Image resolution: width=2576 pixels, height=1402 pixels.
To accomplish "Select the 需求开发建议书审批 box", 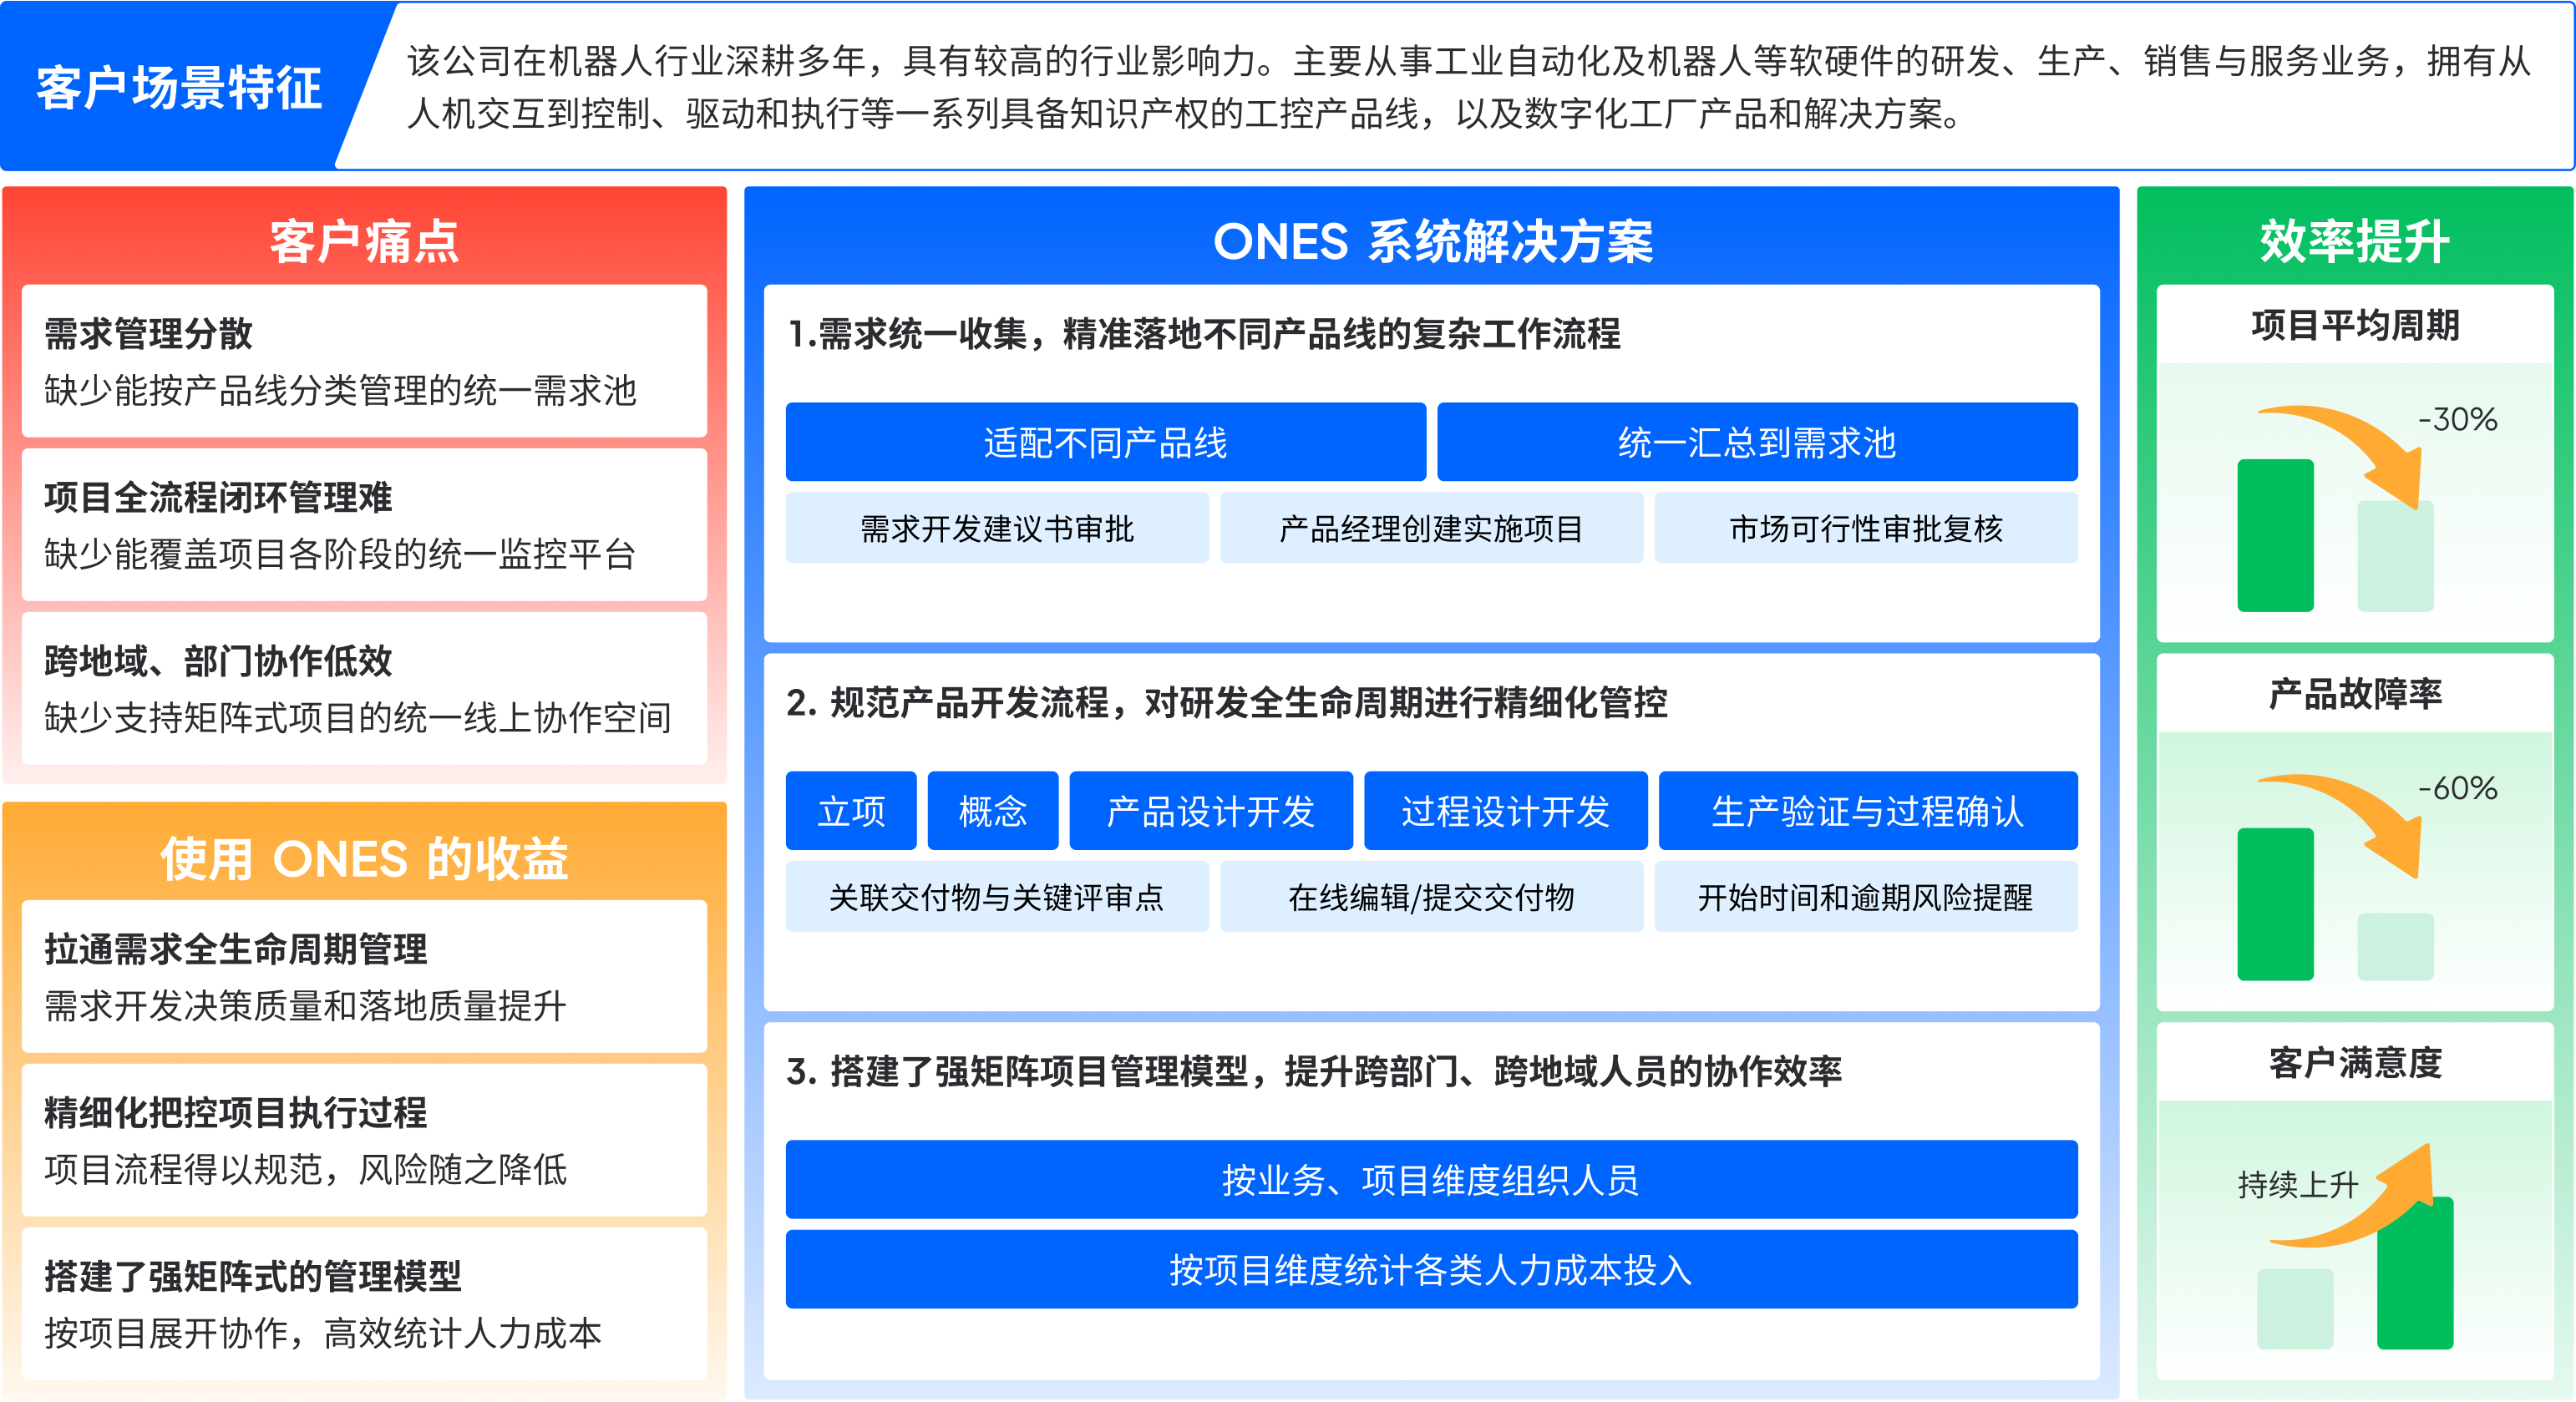I will (997, 528).
